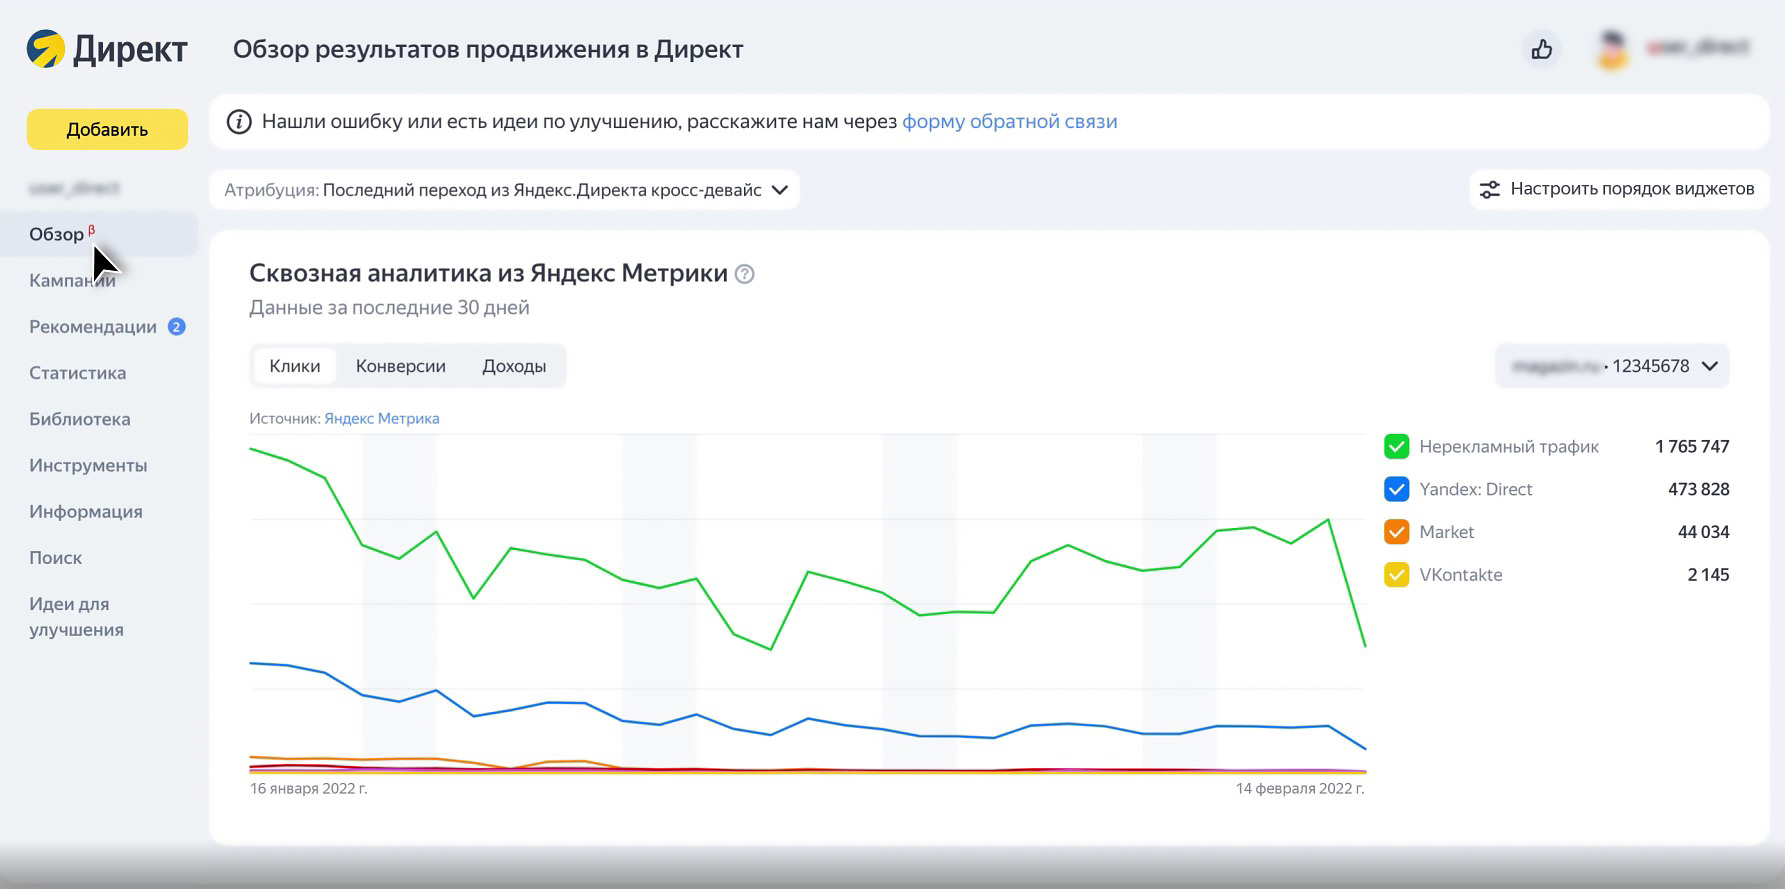Click the widget order settings sliders icon

pyautogui.click(x=1490, y=189)
